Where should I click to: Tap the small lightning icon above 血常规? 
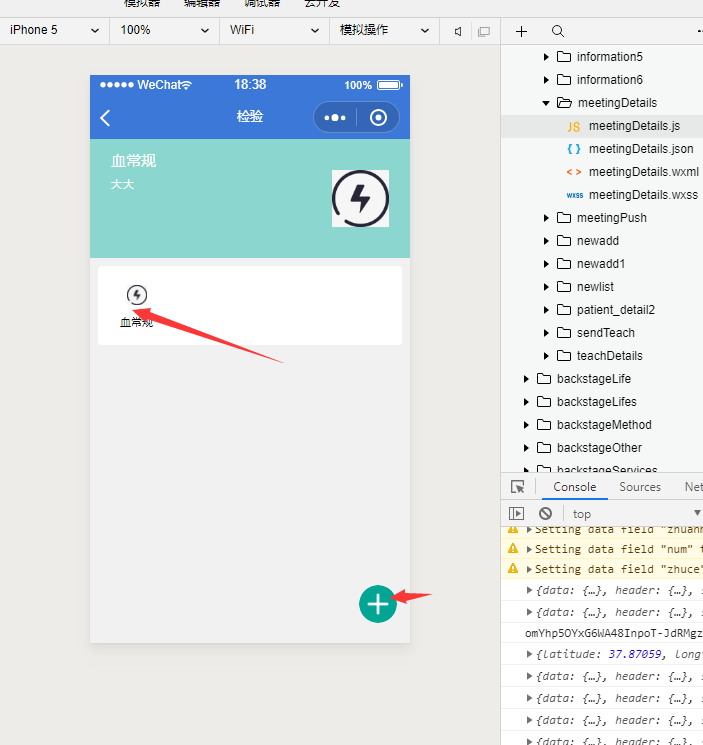point(137,295)
